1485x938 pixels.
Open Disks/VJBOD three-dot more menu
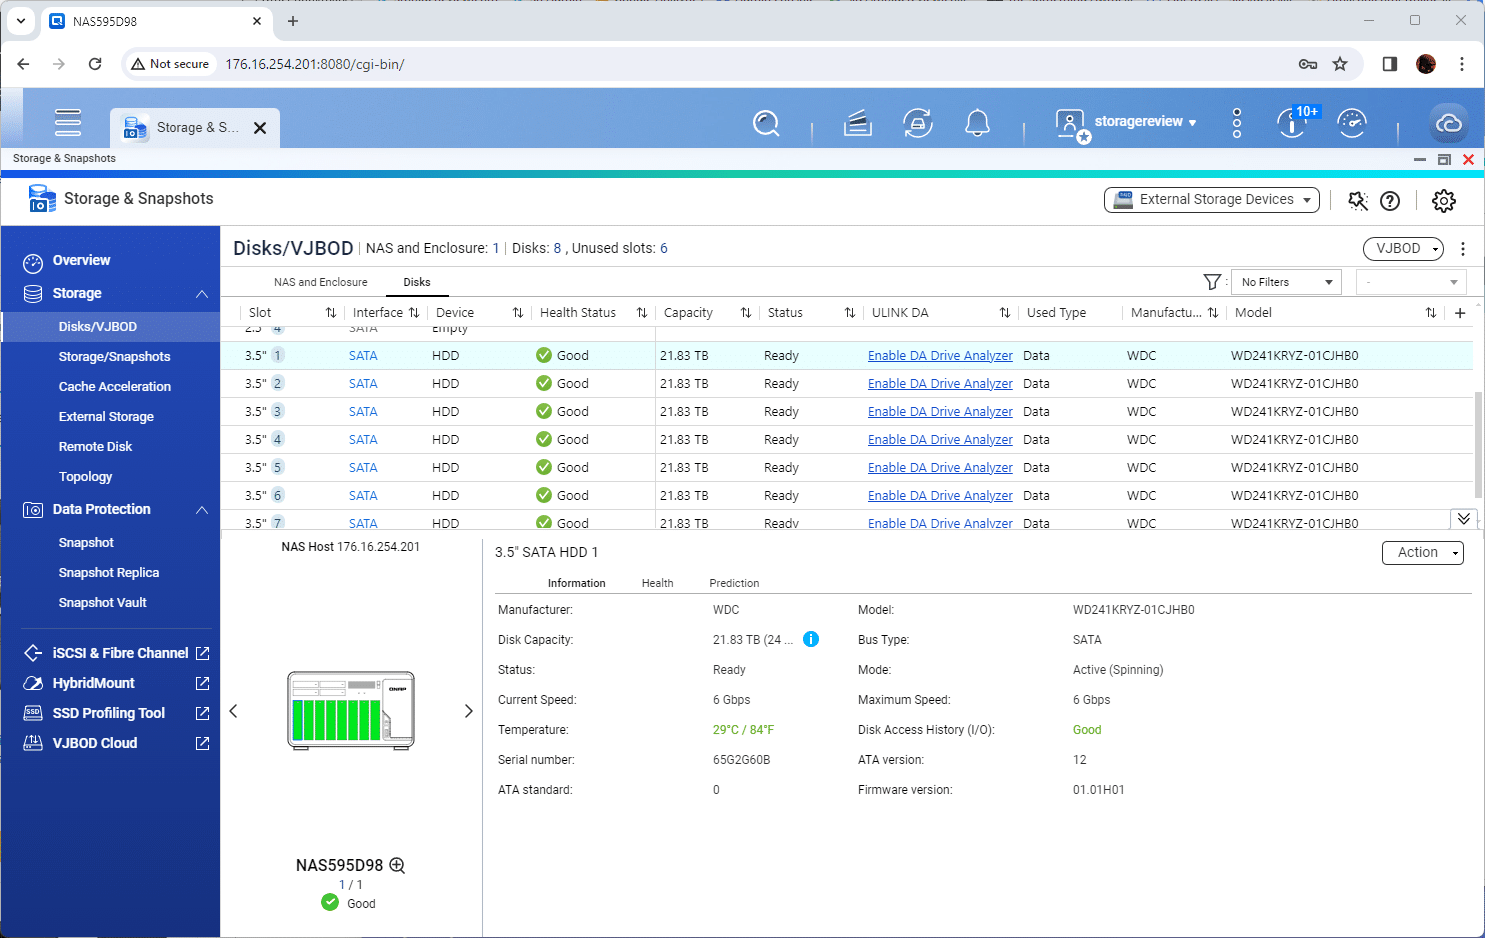tap(1463, 248)
